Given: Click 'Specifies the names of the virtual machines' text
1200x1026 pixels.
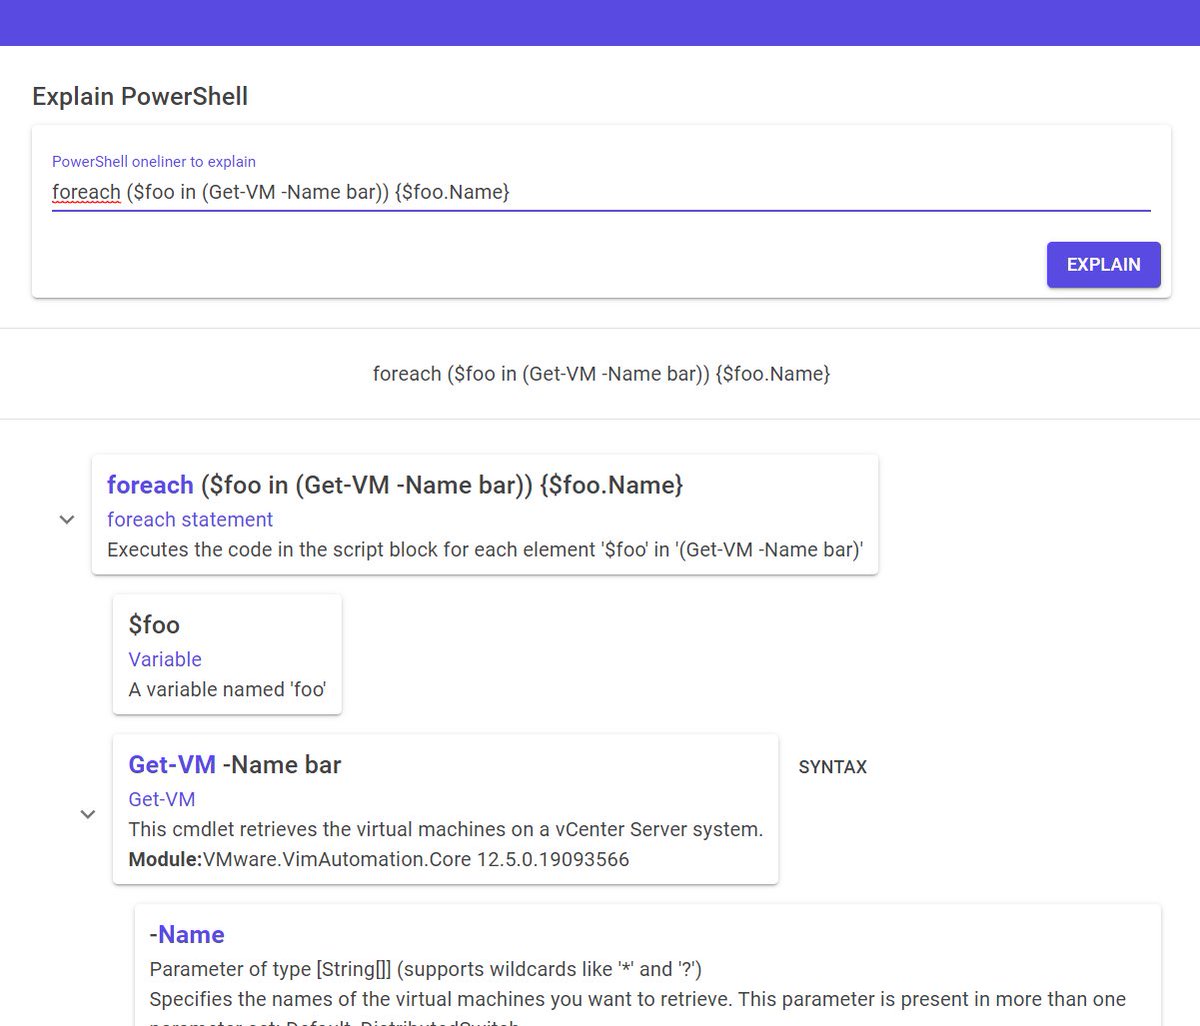Looking at the screenshot, I should (638, 999).
